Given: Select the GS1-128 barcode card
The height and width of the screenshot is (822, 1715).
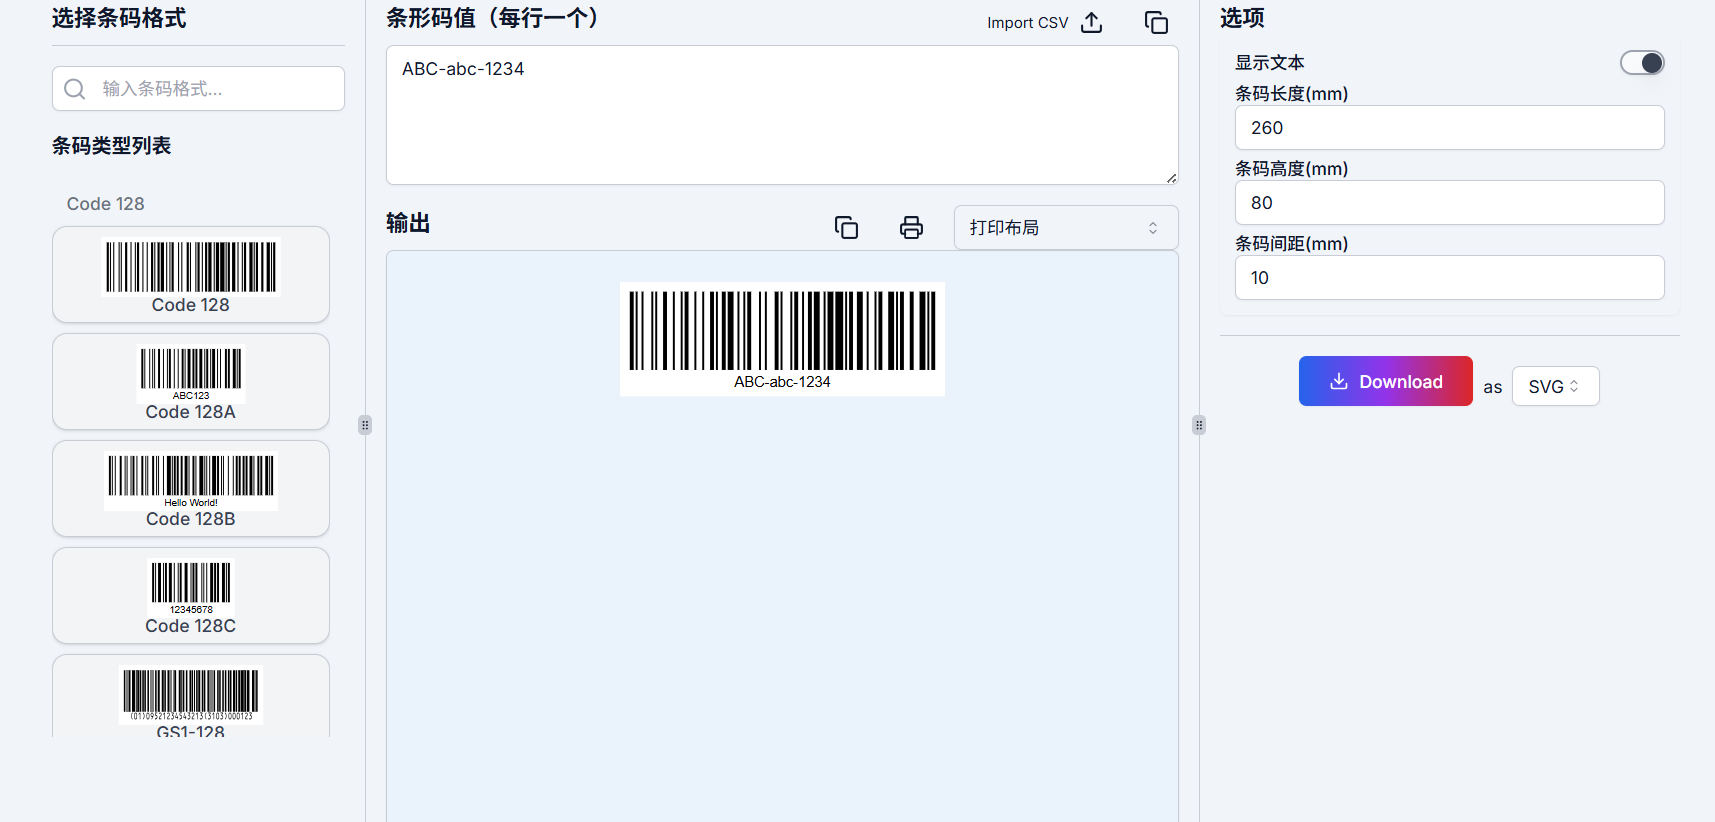Looking at the screenshot, I should tap(191, 696).
